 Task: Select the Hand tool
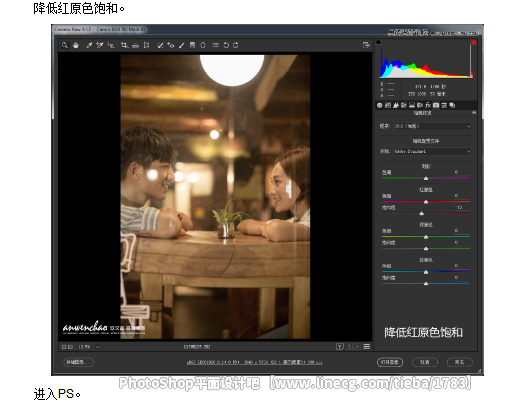(76, 45)
